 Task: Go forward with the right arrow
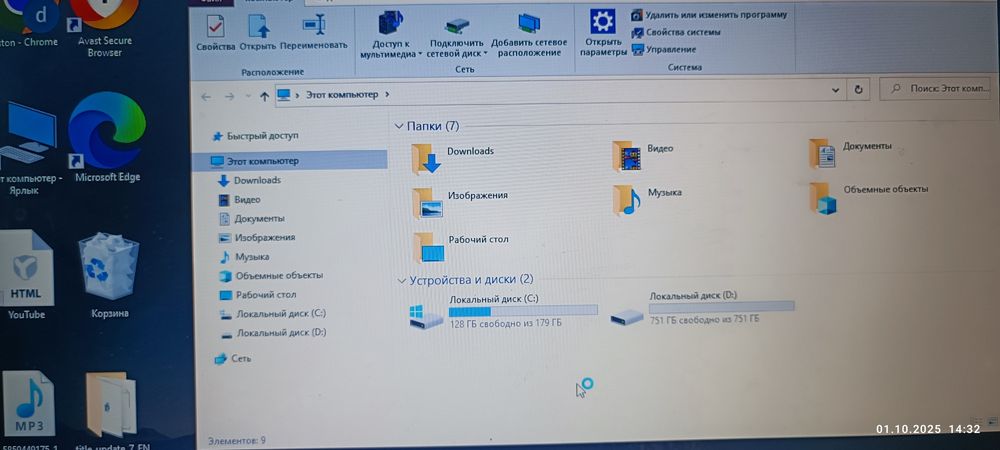230,96
